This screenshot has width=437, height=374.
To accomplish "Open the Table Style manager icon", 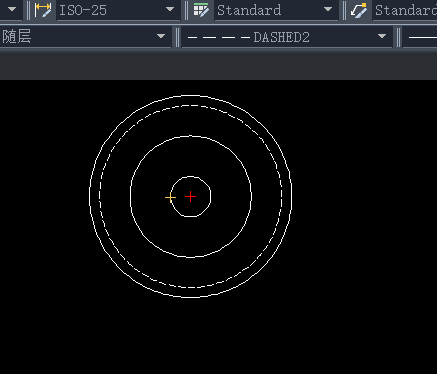I will pyautogui.click(x=201, y=10).
